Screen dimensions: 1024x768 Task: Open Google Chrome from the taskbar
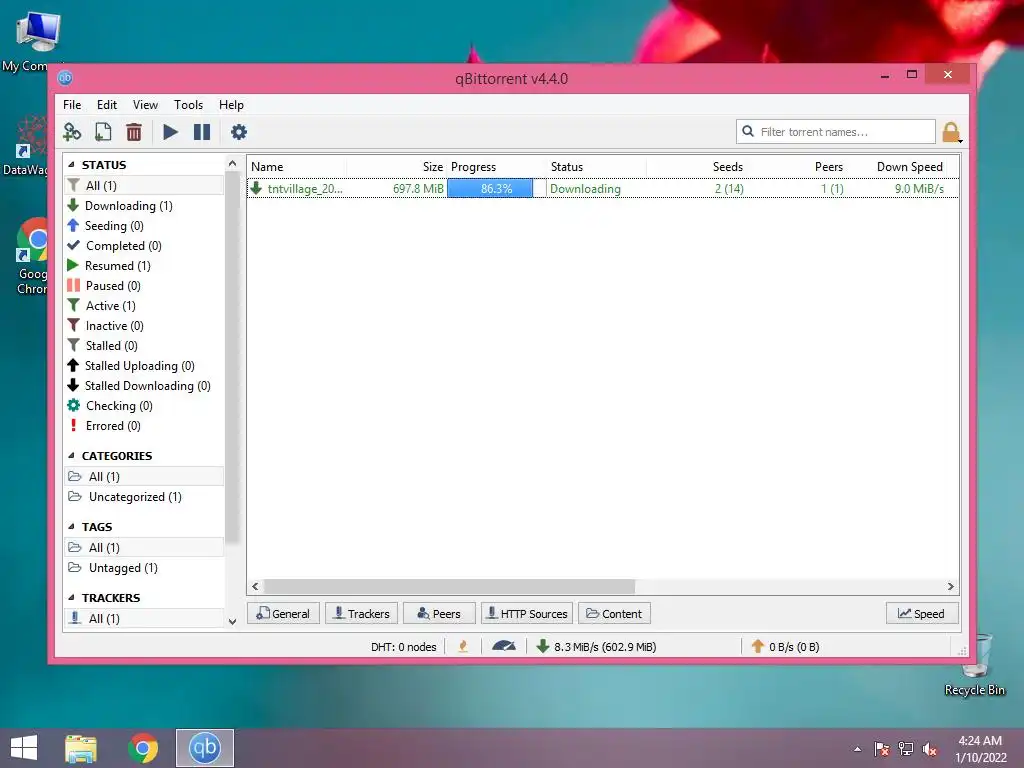click(143, 748)
